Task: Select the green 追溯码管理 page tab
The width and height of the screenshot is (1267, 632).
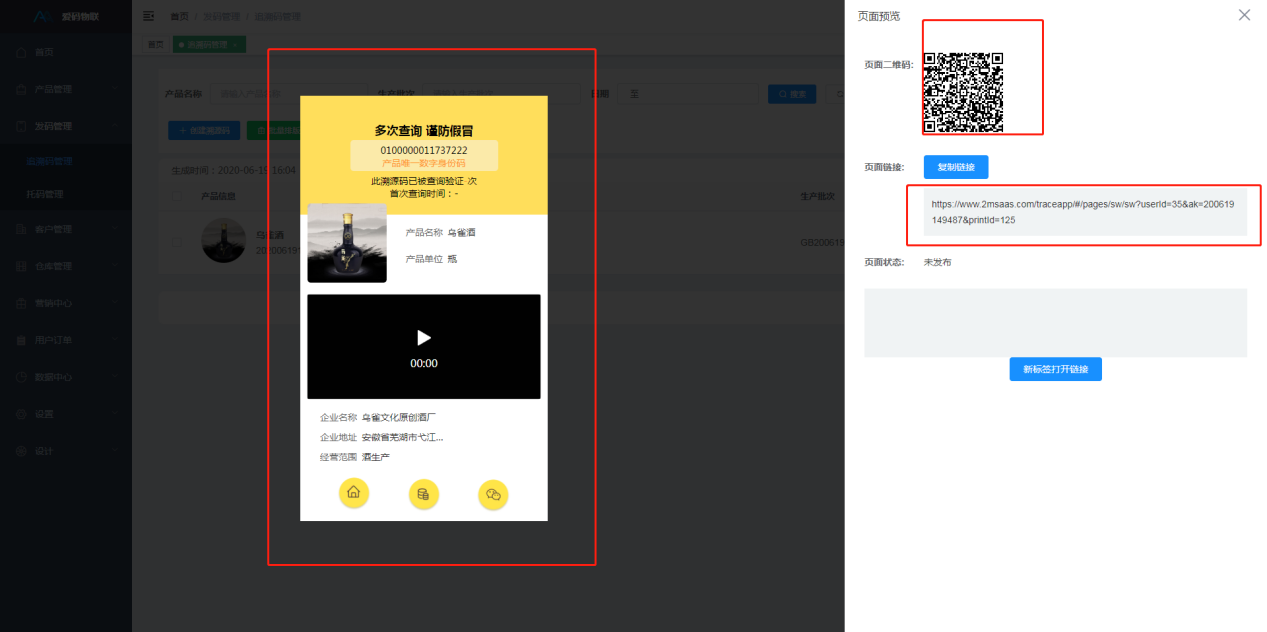Action: [209, 45]
